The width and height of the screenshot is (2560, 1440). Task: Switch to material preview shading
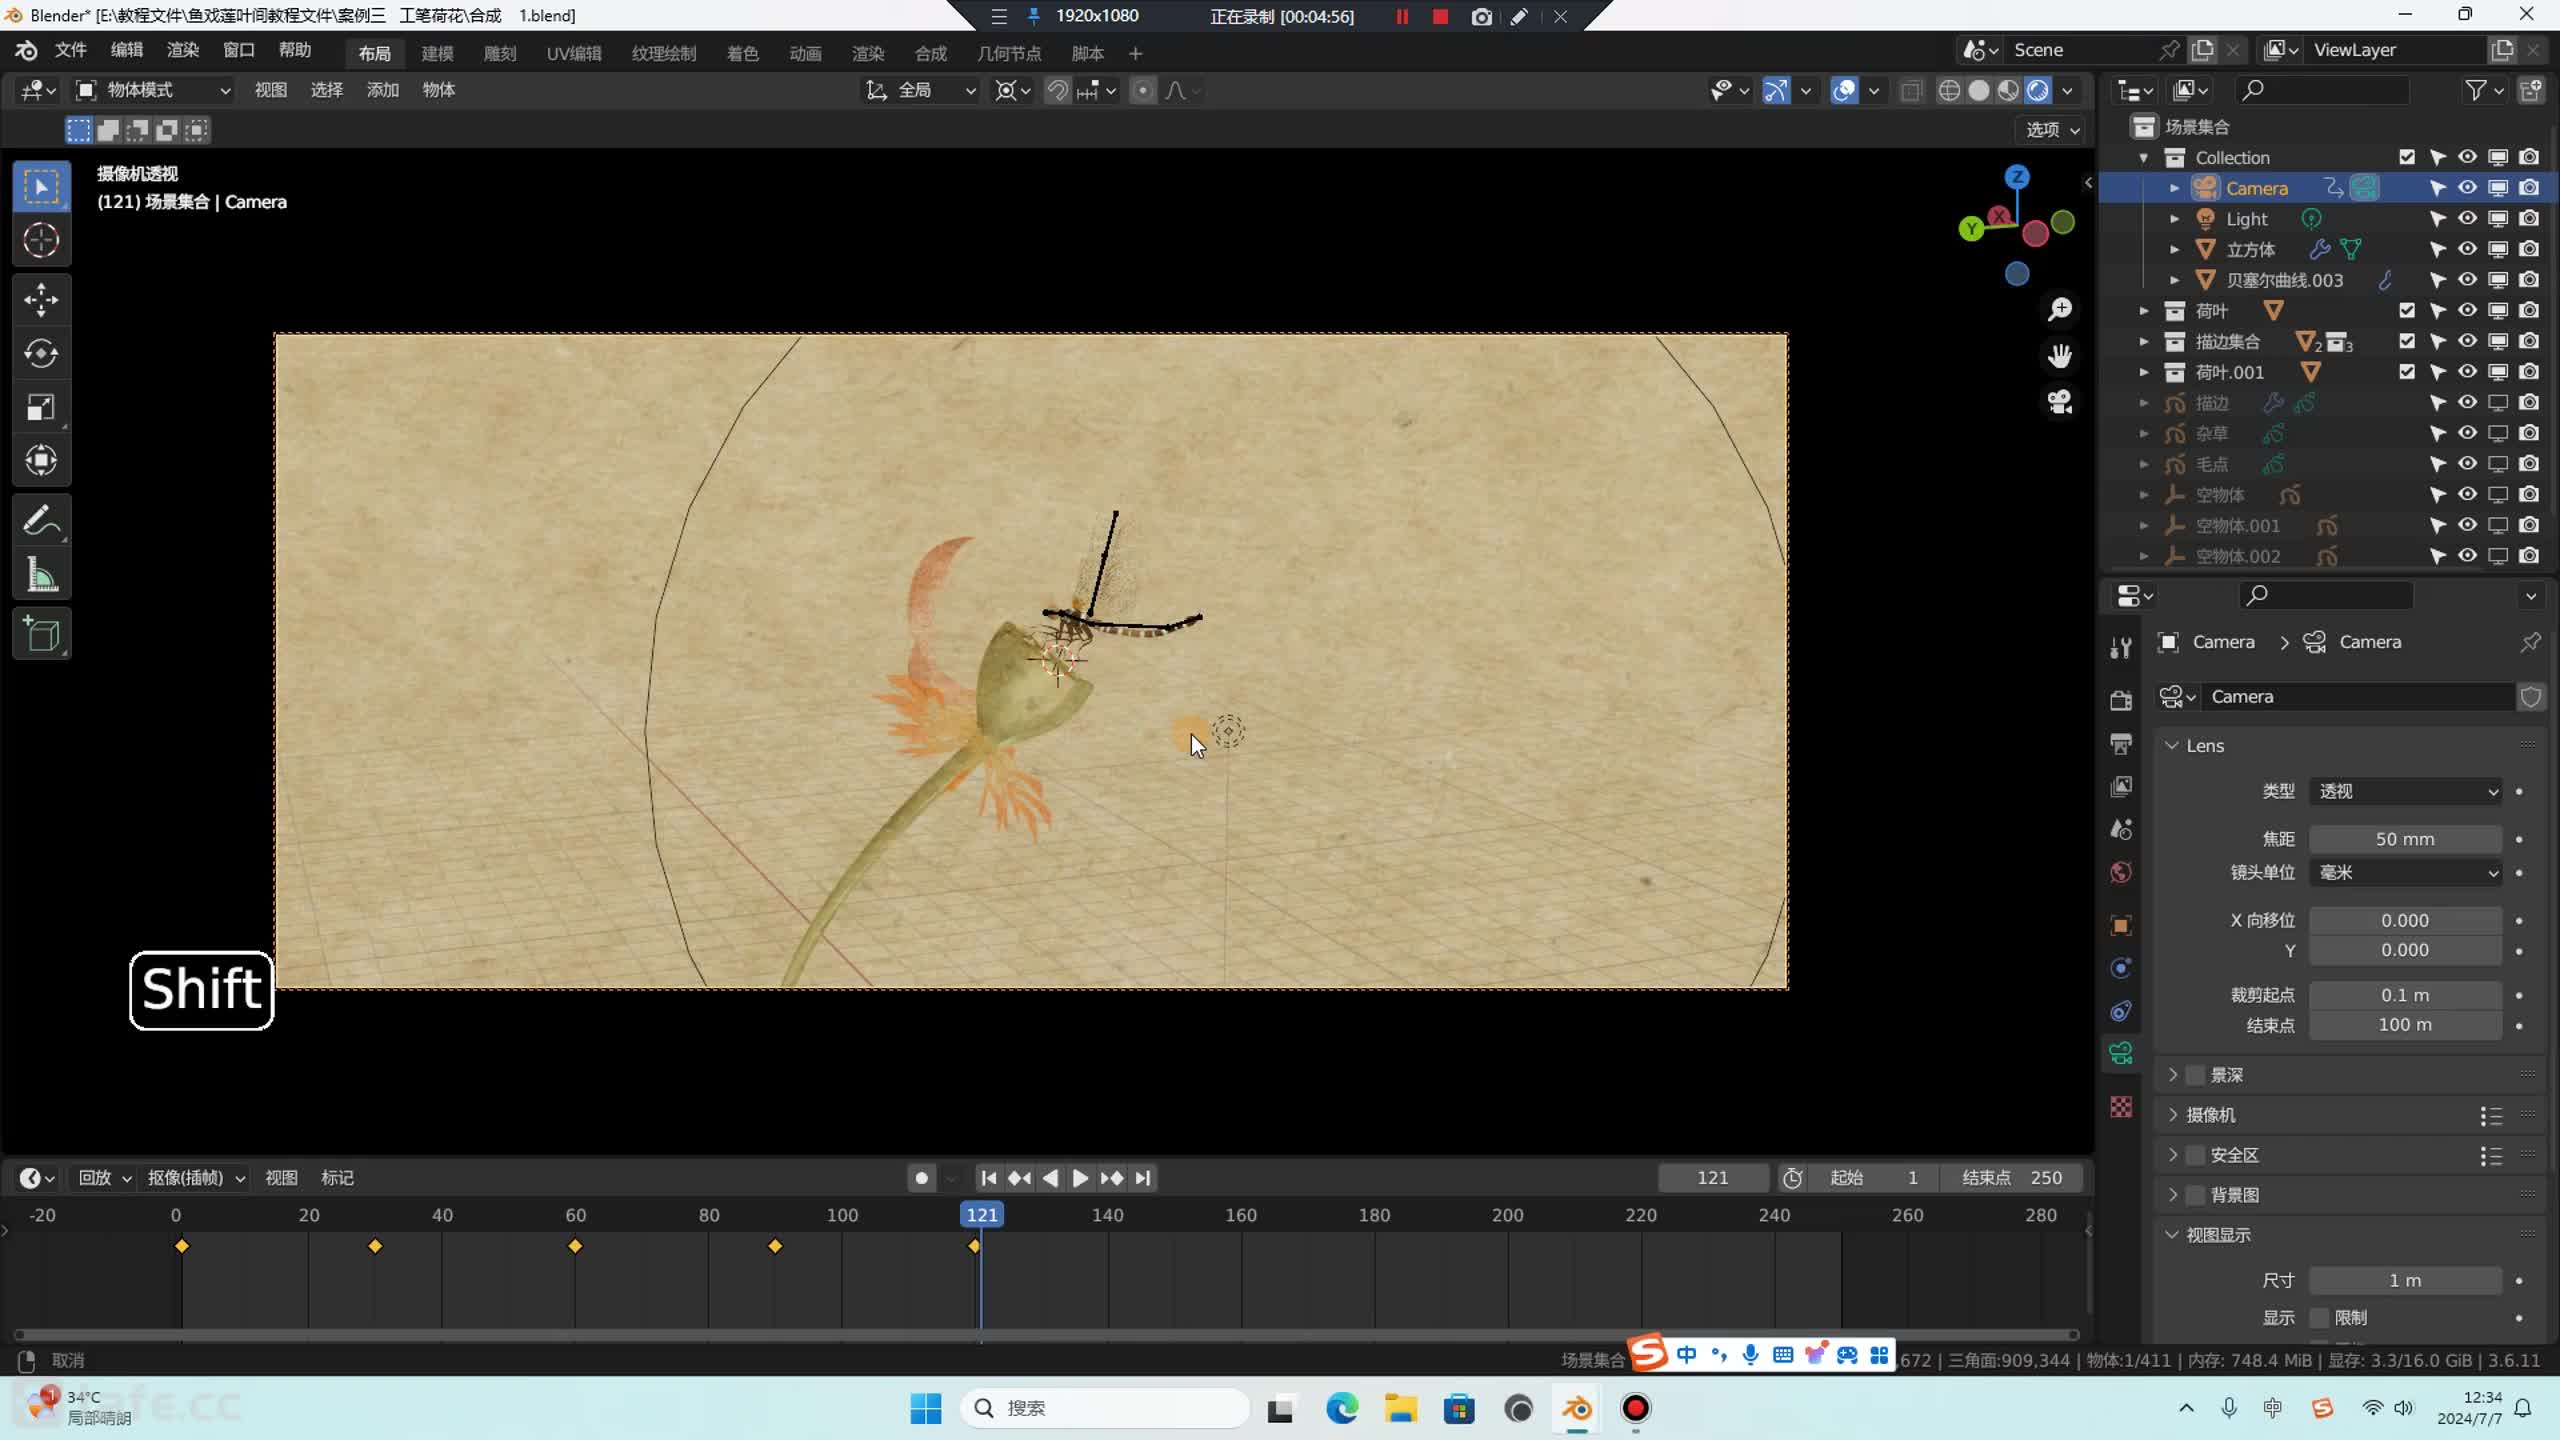click(x=2008, y=90)
